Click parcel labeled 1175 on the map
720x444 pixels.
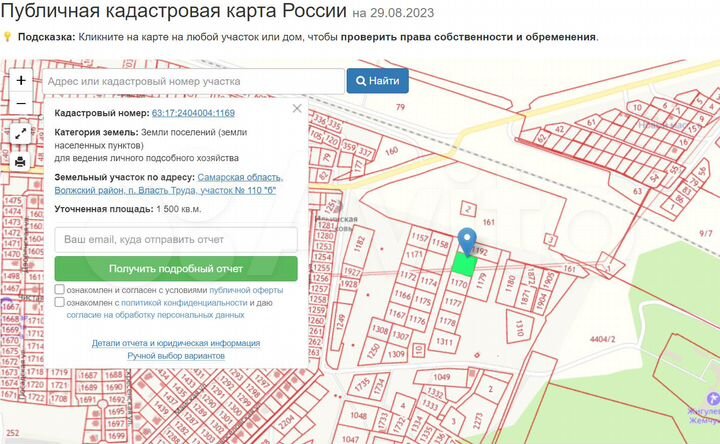point(423,301)
